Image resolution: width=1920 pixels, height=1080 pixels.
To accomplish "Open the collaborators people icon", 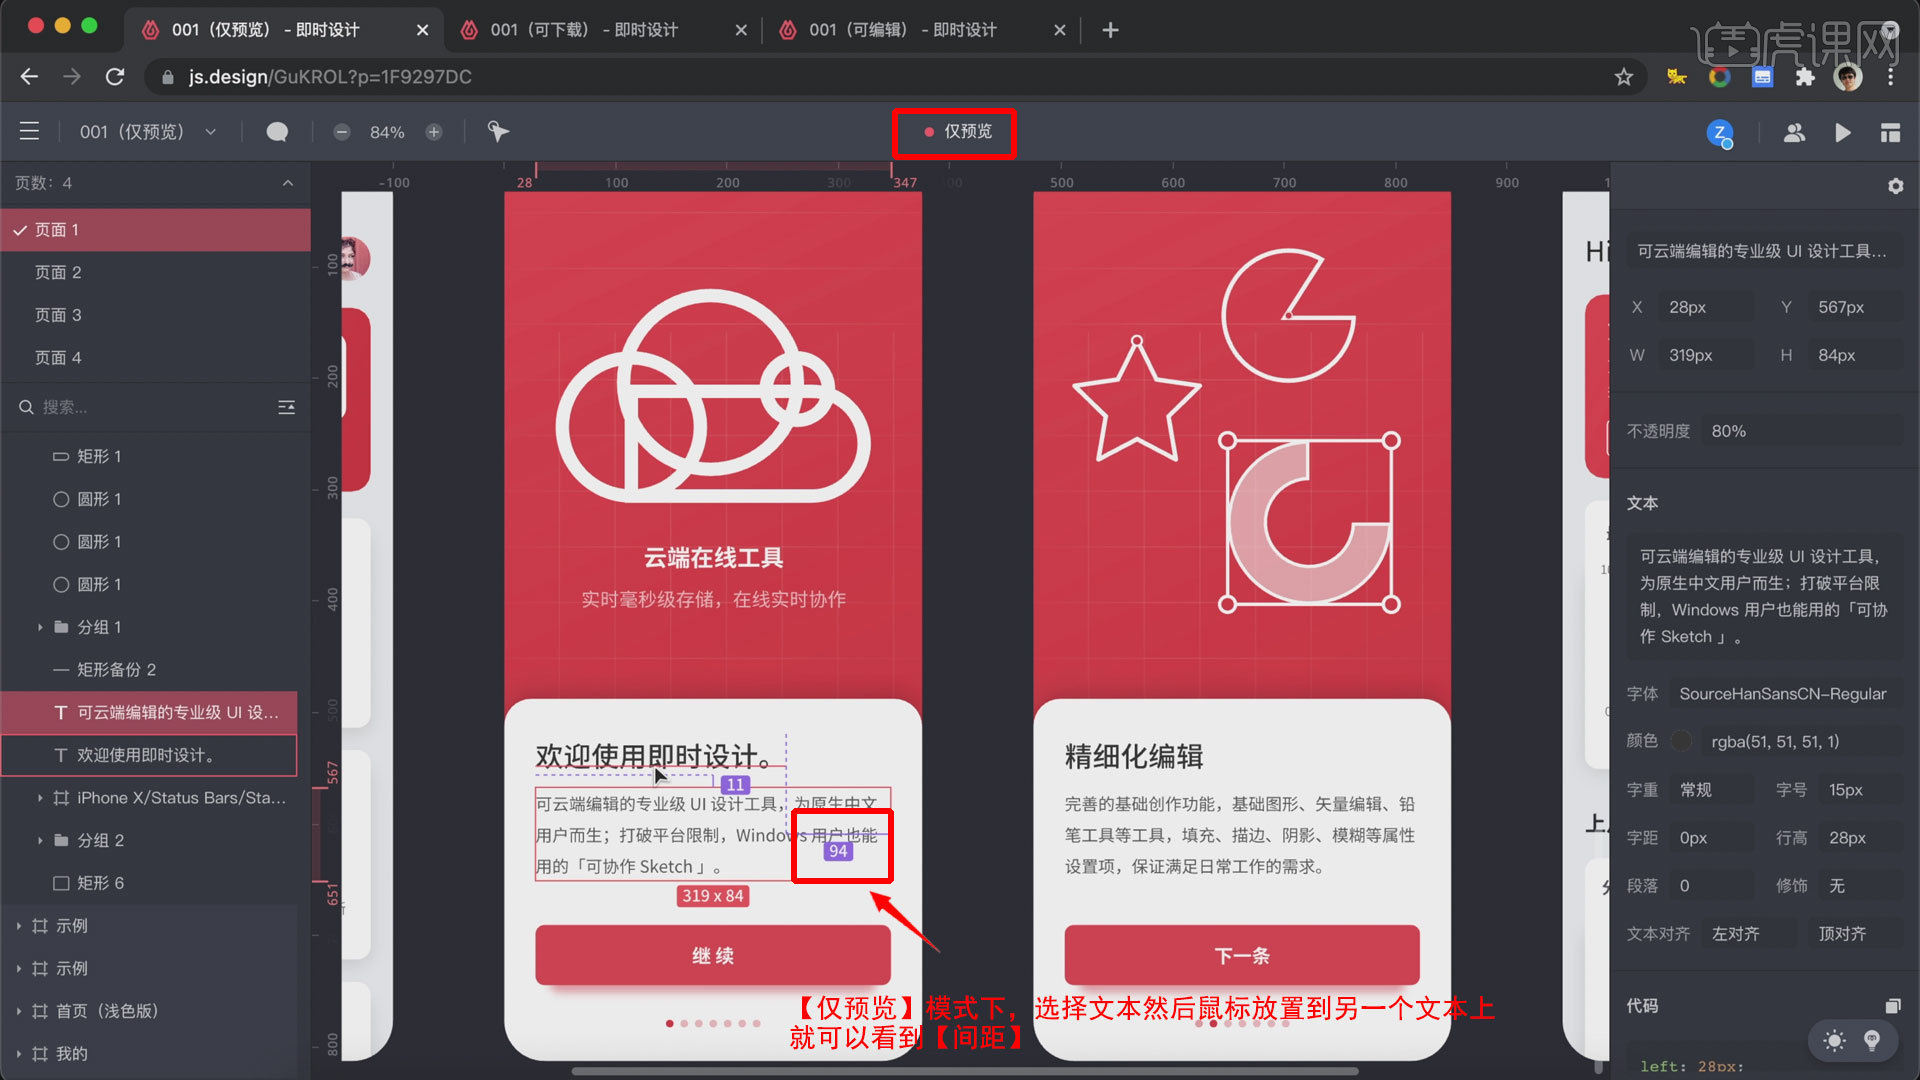I will (x=1794, y=132).
